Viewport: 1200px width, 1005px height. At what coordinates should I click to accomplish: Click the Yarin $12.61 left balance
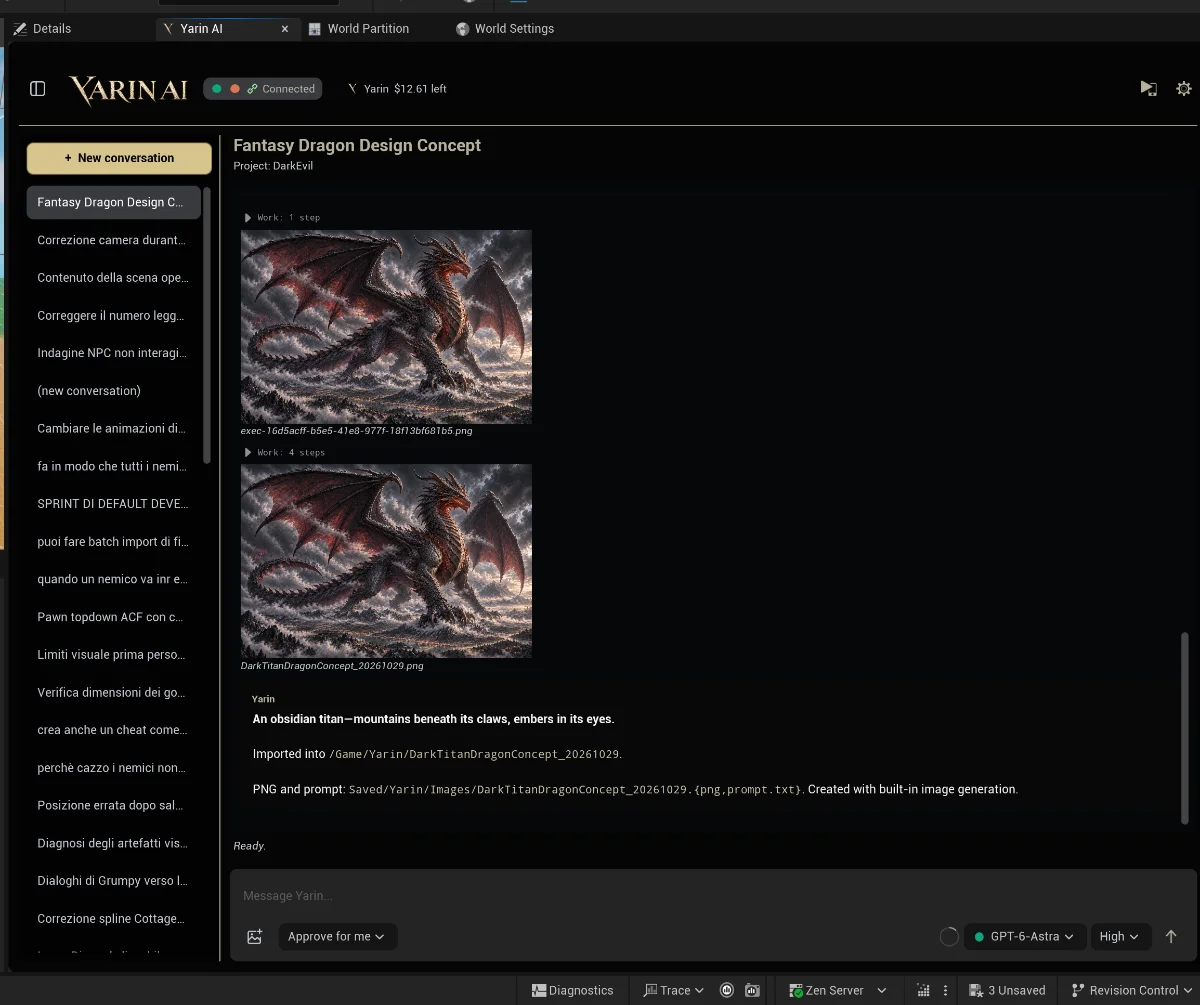[397, 89]
